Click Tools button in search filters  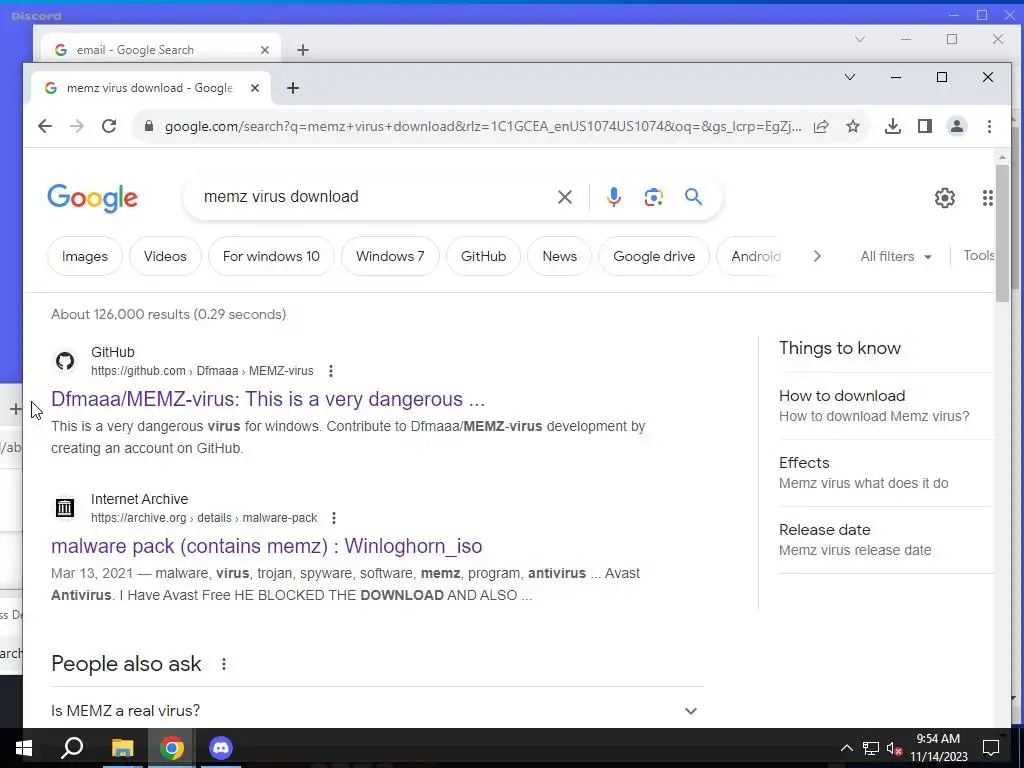pos(979,255)
